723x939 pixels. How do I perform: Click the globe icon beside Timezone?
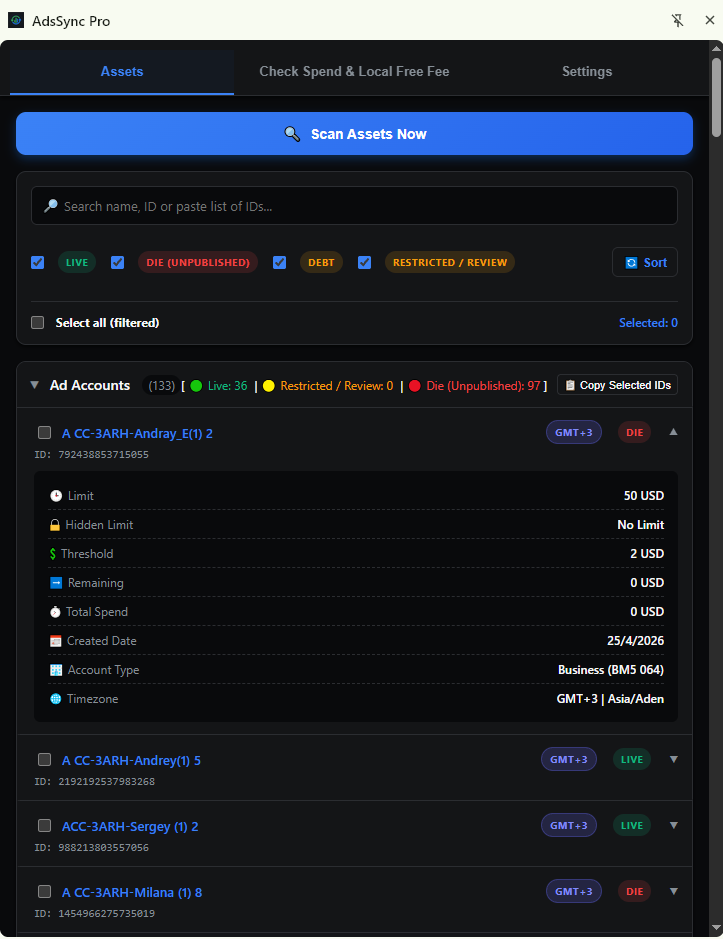(56, 699)
